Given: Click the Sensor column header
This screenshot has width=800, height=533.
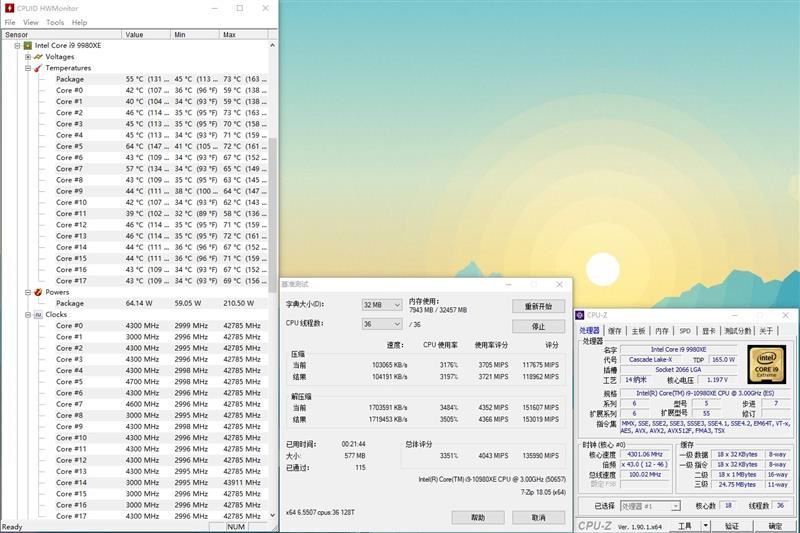Looking at the screenshot, I should [61, 35].
